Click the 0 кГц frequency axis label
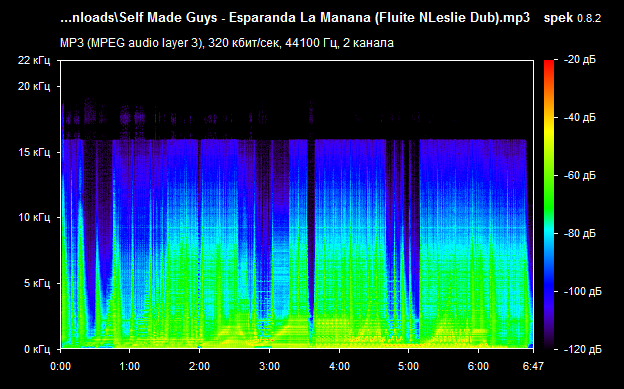 [x=37, y=349]
